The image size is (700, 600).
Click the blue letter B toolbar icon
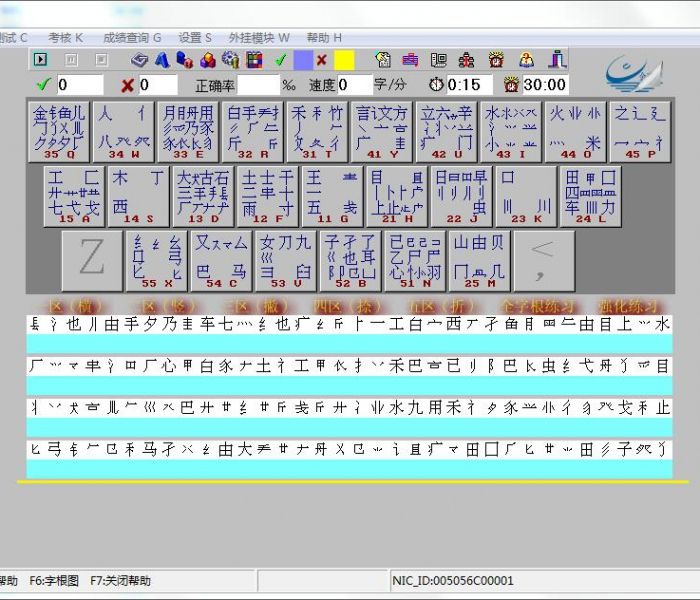[x=184, y=60]
